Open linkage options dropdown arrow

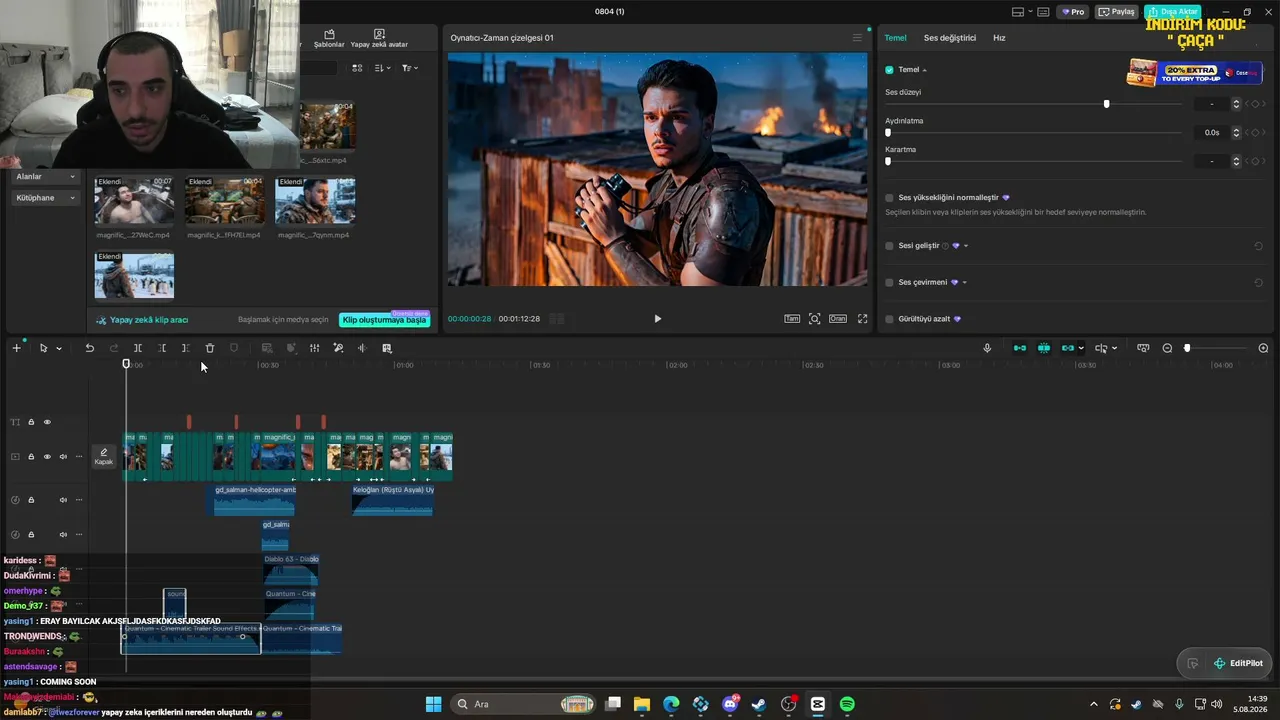tap(1081, 349)
